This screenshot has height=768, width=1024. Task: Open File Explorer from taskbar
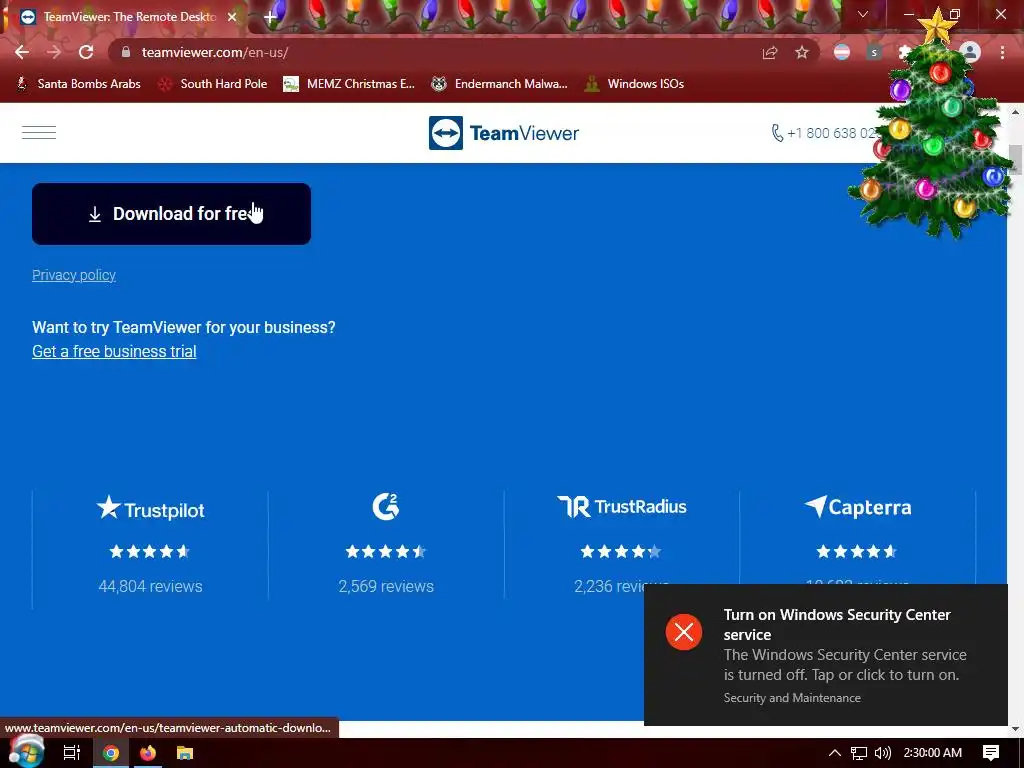click(185, 753)
